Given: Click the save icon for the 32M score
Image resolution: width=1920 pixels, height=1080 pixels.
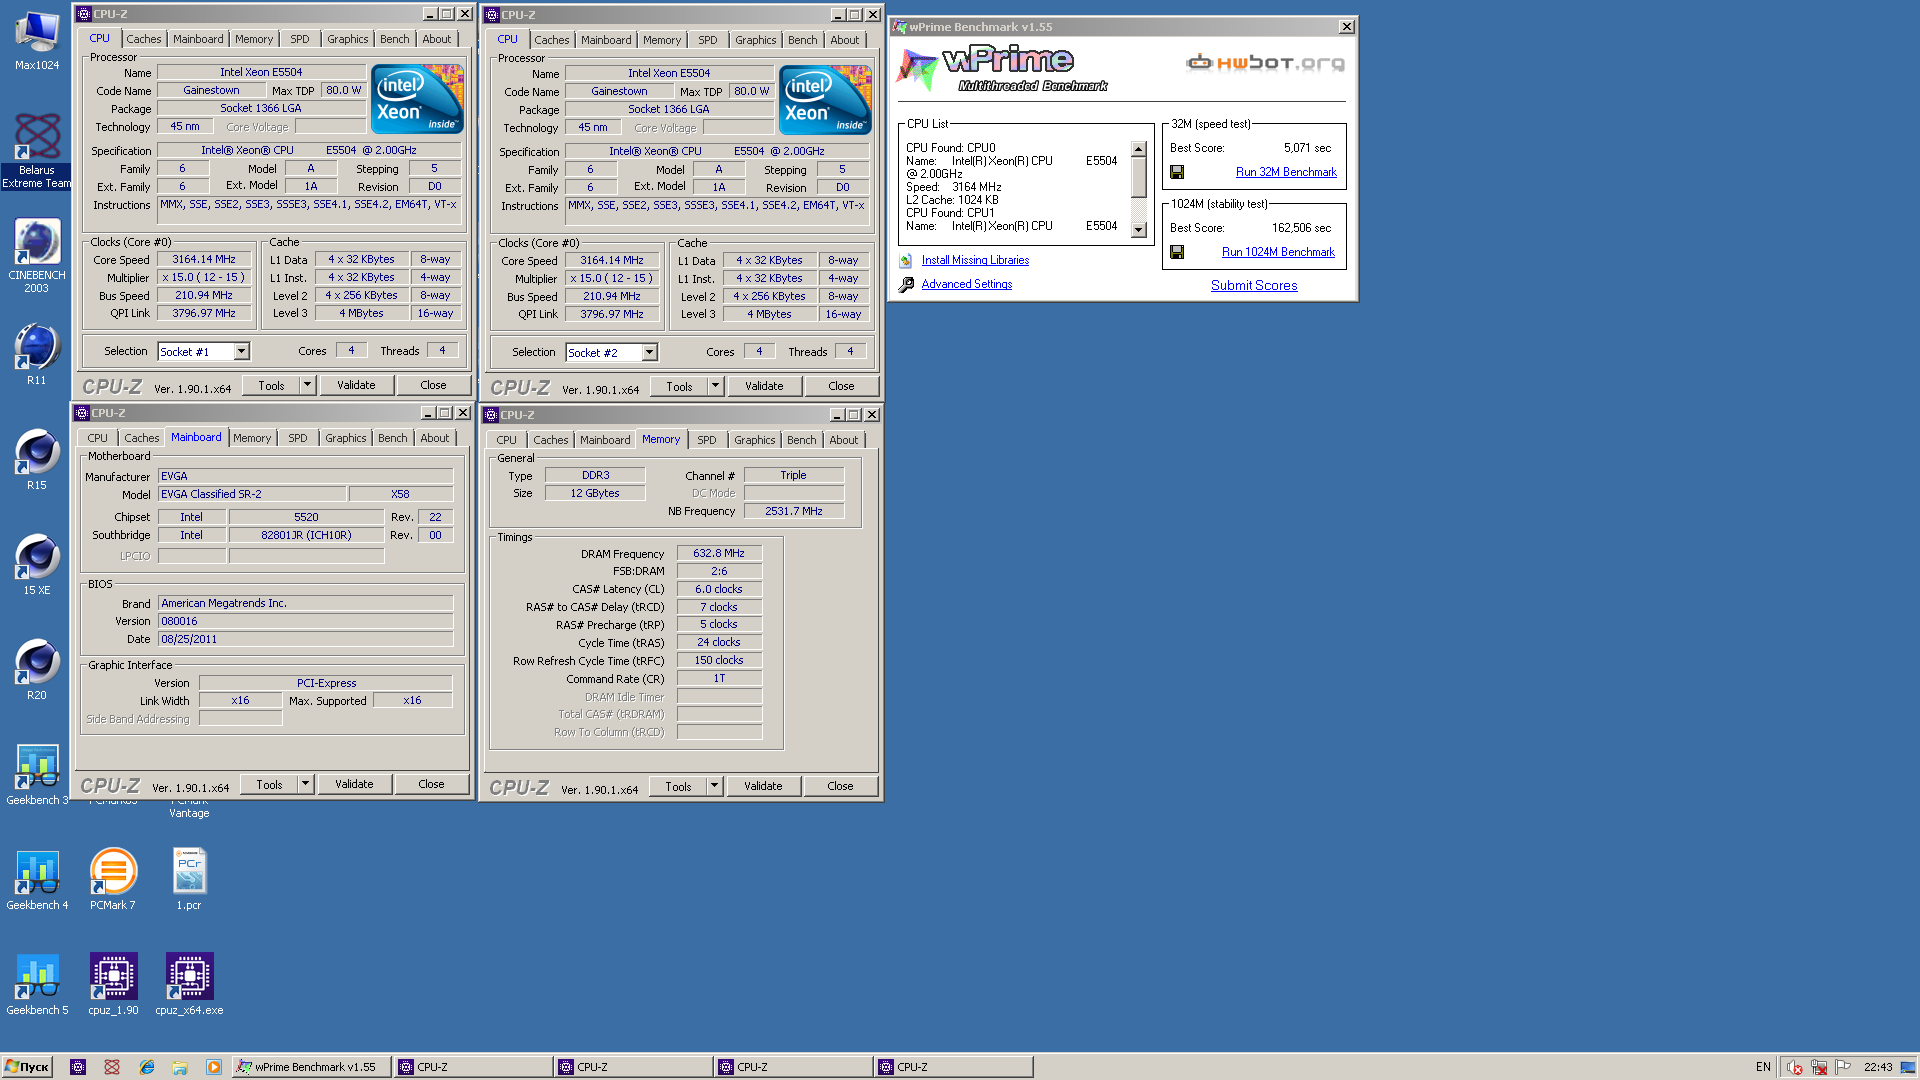Looking at the screenshot, I should 1177,172.
